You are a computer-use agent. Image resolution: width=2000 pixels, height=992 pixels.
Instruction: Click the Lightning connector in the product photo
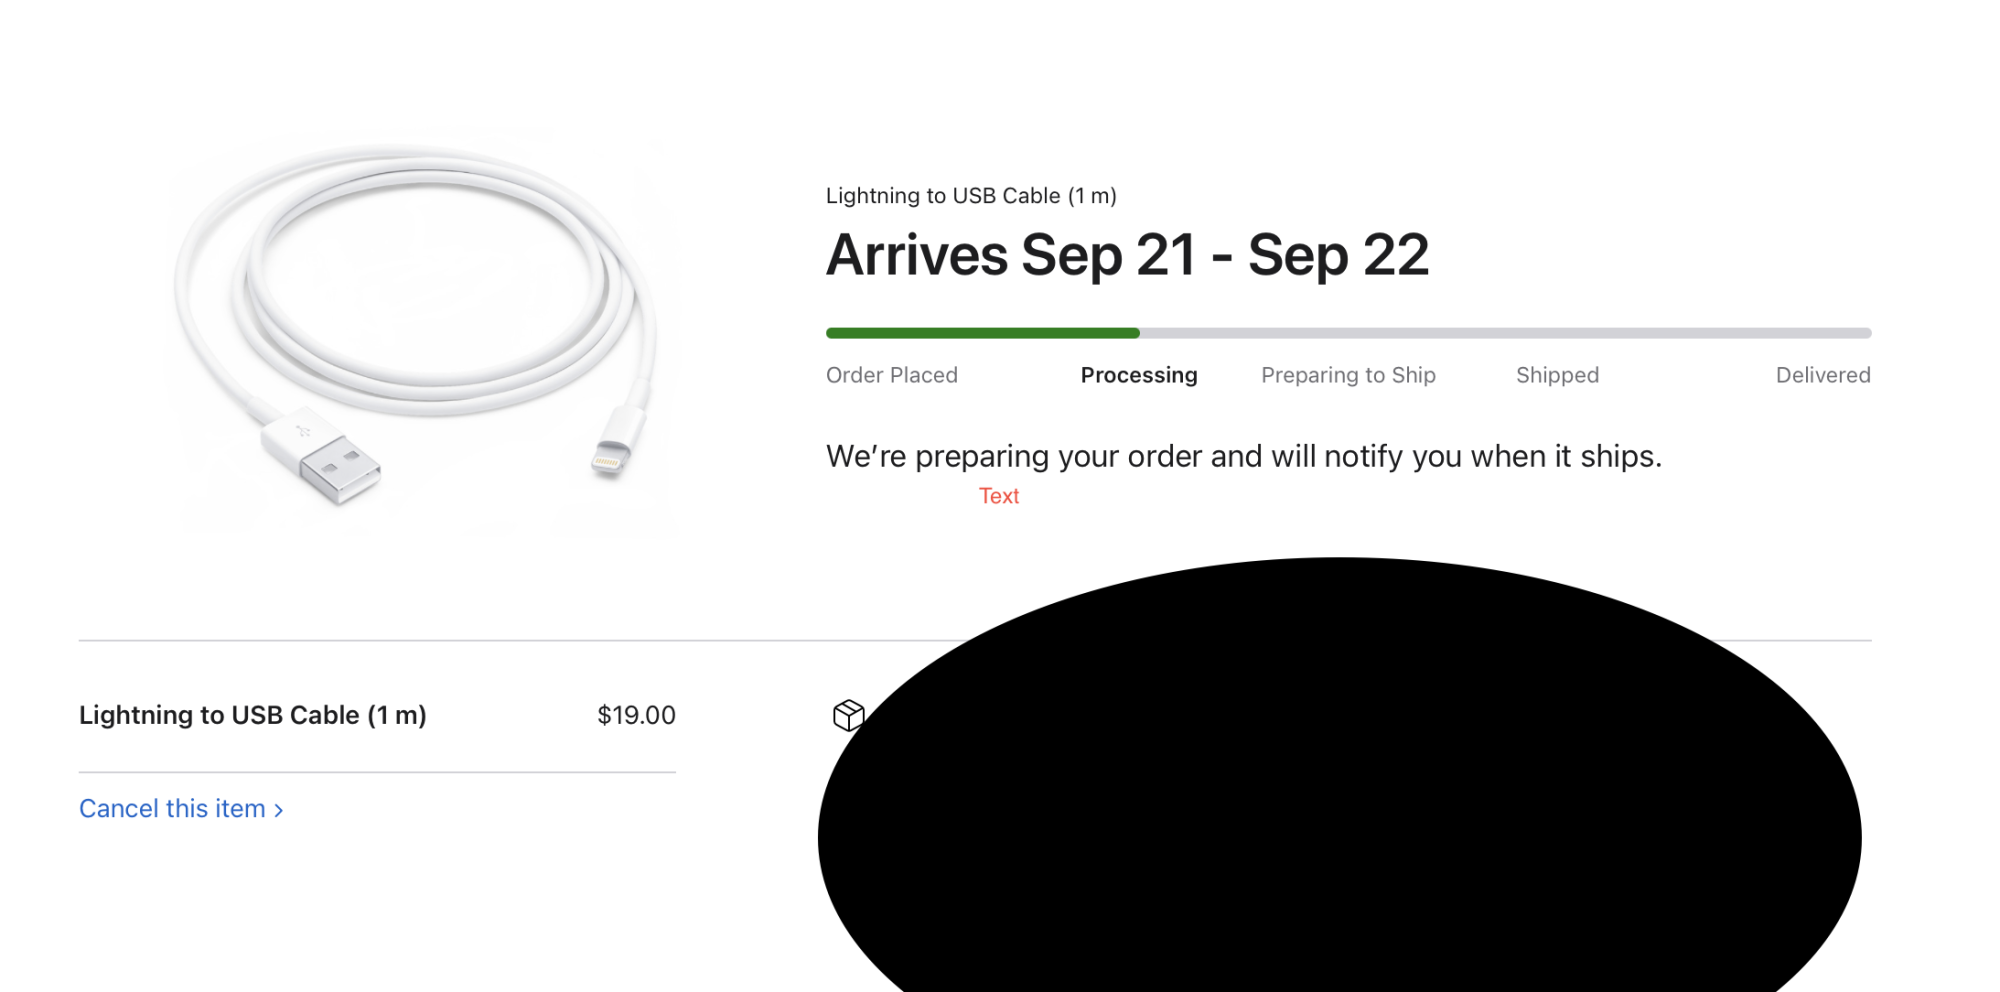[x=610, y=456]
